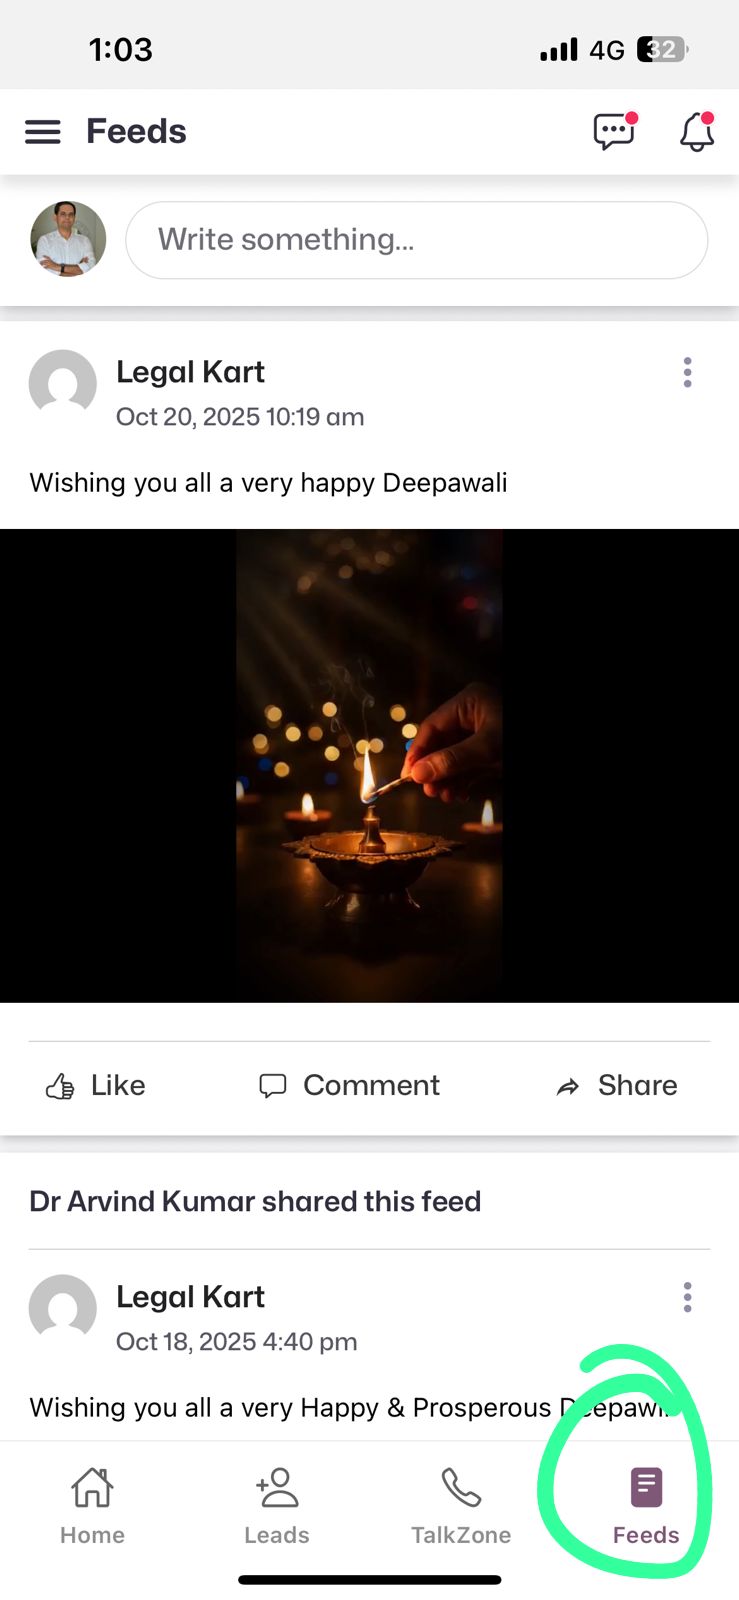Tap the thumbs-up icon
739x1600 pixels.
60,1087
